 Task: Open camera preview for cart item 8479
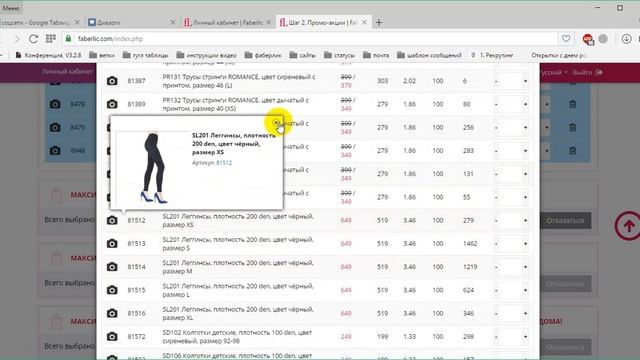tap(55, 127)
